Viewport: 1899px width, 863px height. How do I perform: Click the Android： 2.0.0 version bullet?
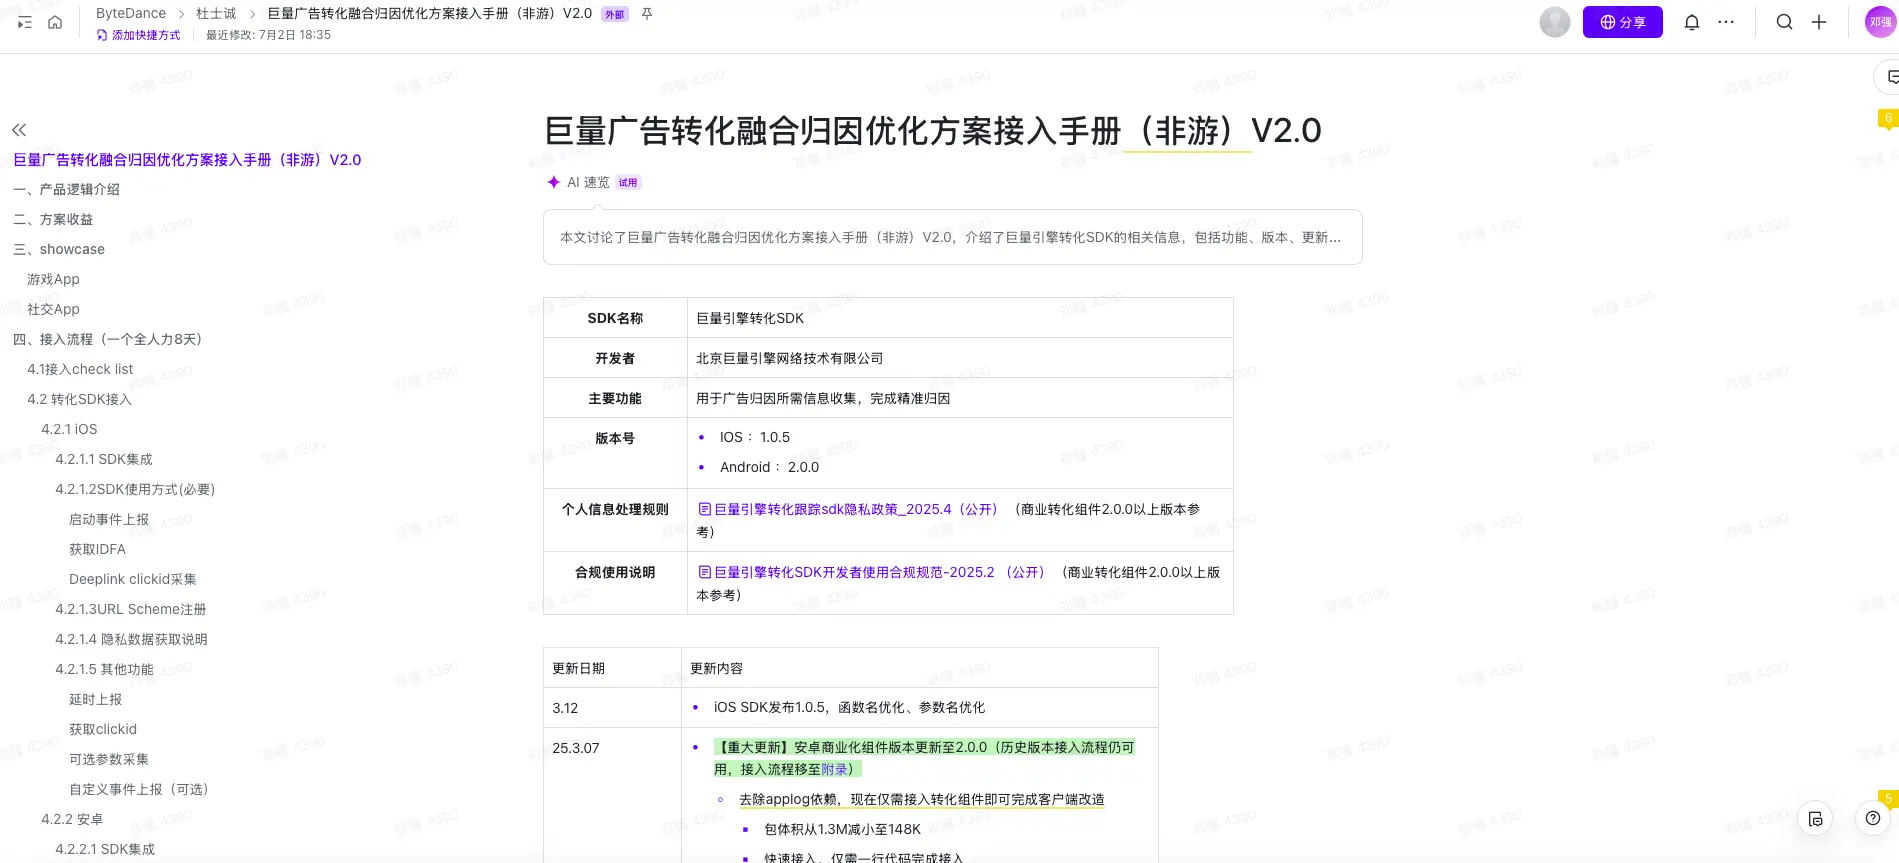tap(769, 467)
